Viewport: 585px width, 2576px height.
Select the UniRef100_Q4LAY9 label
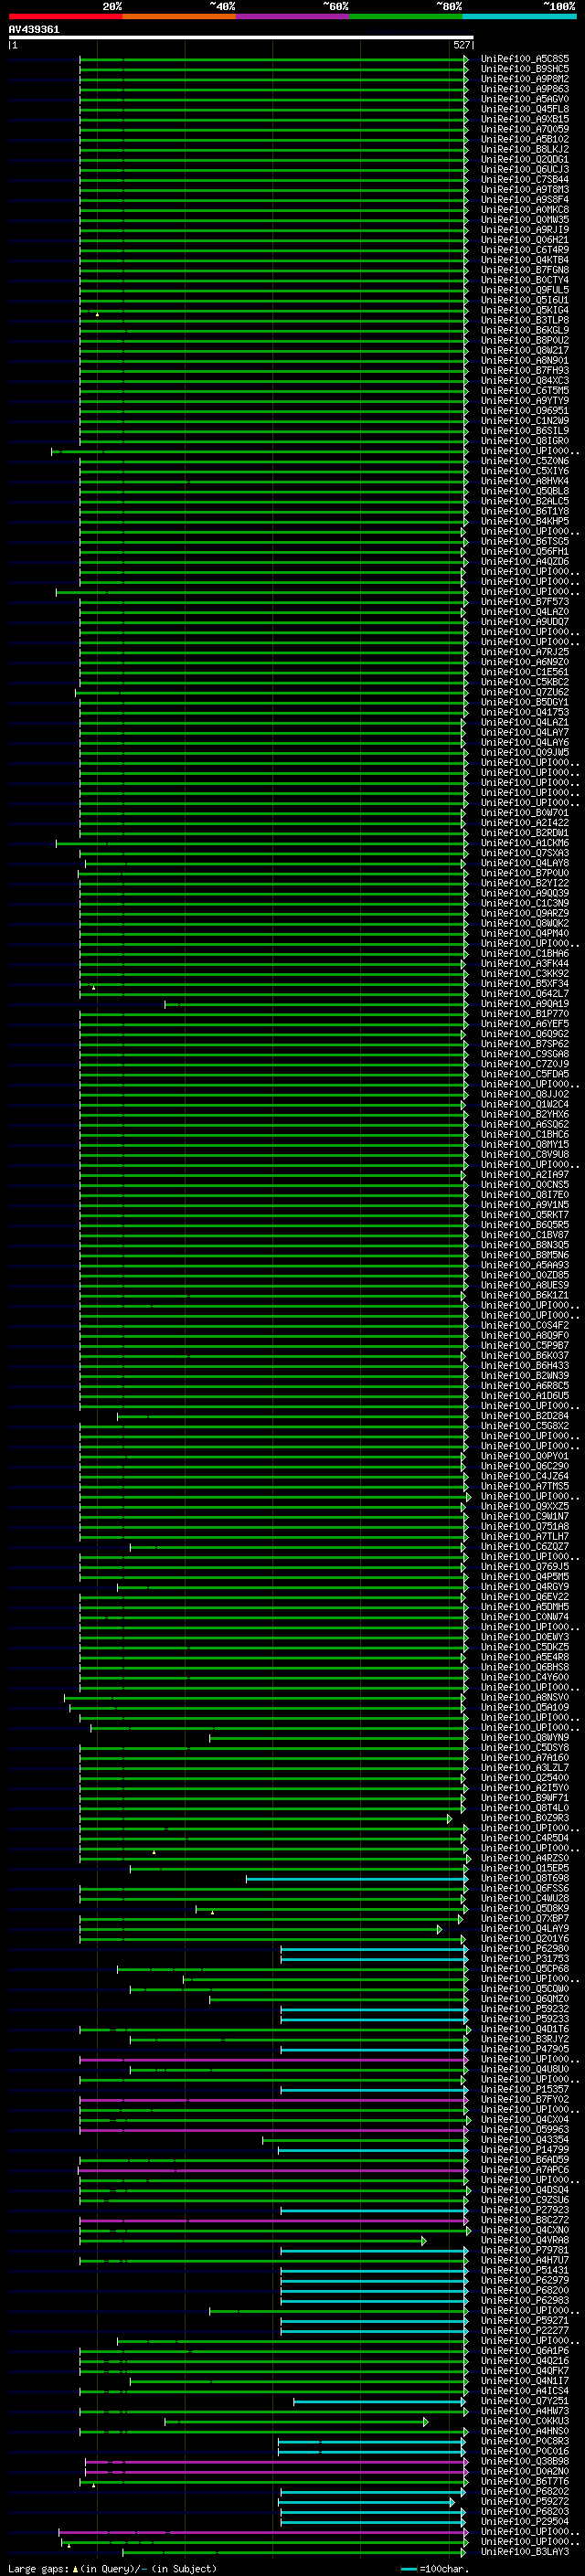pos(525,1928)
